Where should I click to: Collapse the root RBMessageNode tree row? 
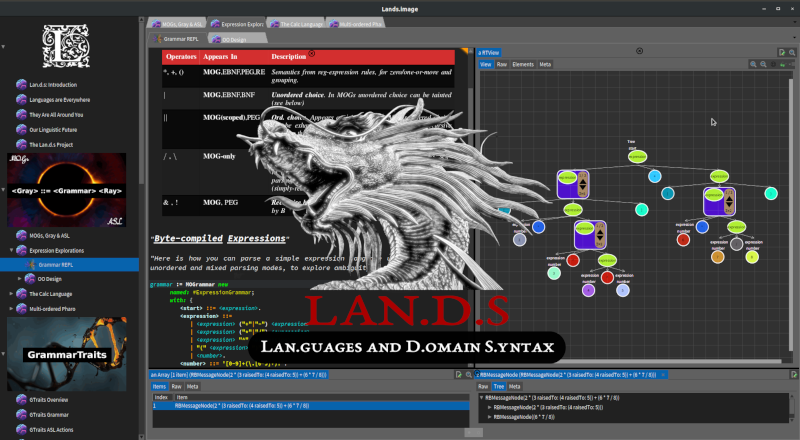[x=482, y=397]
